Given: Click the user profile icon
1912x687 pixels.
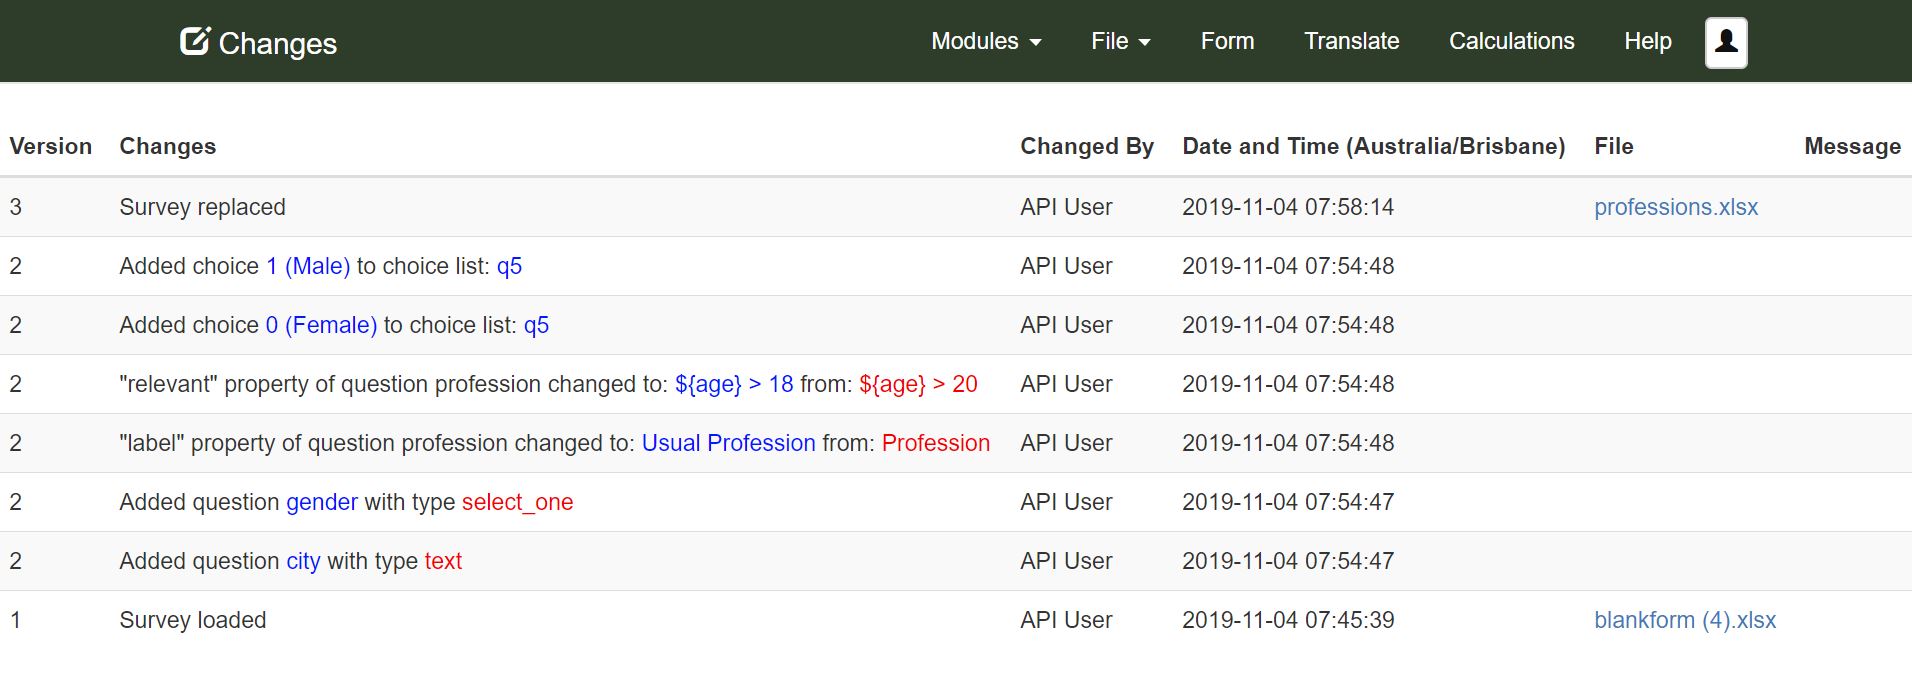Looking at the screenshot, I should coord(1725,42).
